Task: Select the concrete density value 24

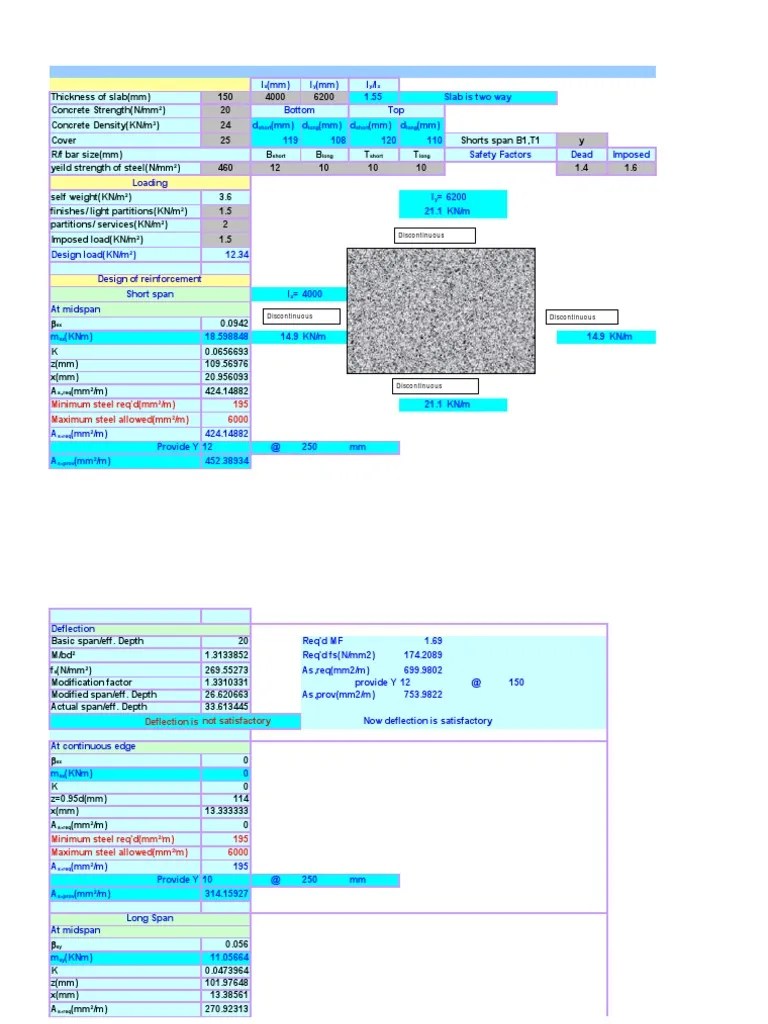Action: coord(225,125)
